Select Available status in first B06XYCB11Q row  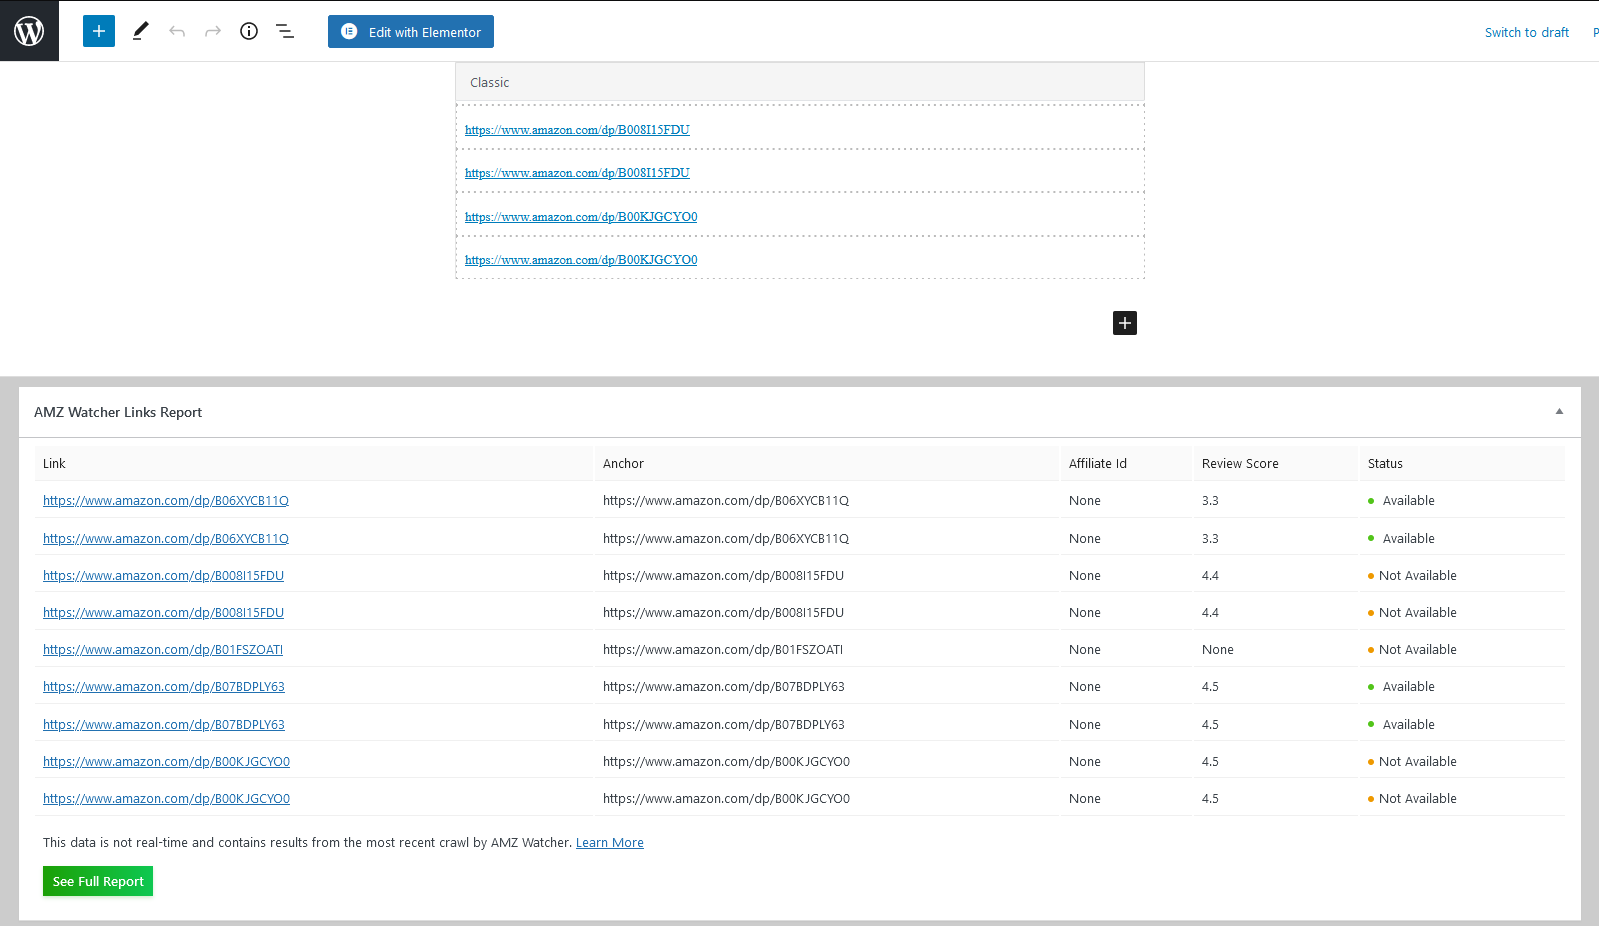(1401, 501)
